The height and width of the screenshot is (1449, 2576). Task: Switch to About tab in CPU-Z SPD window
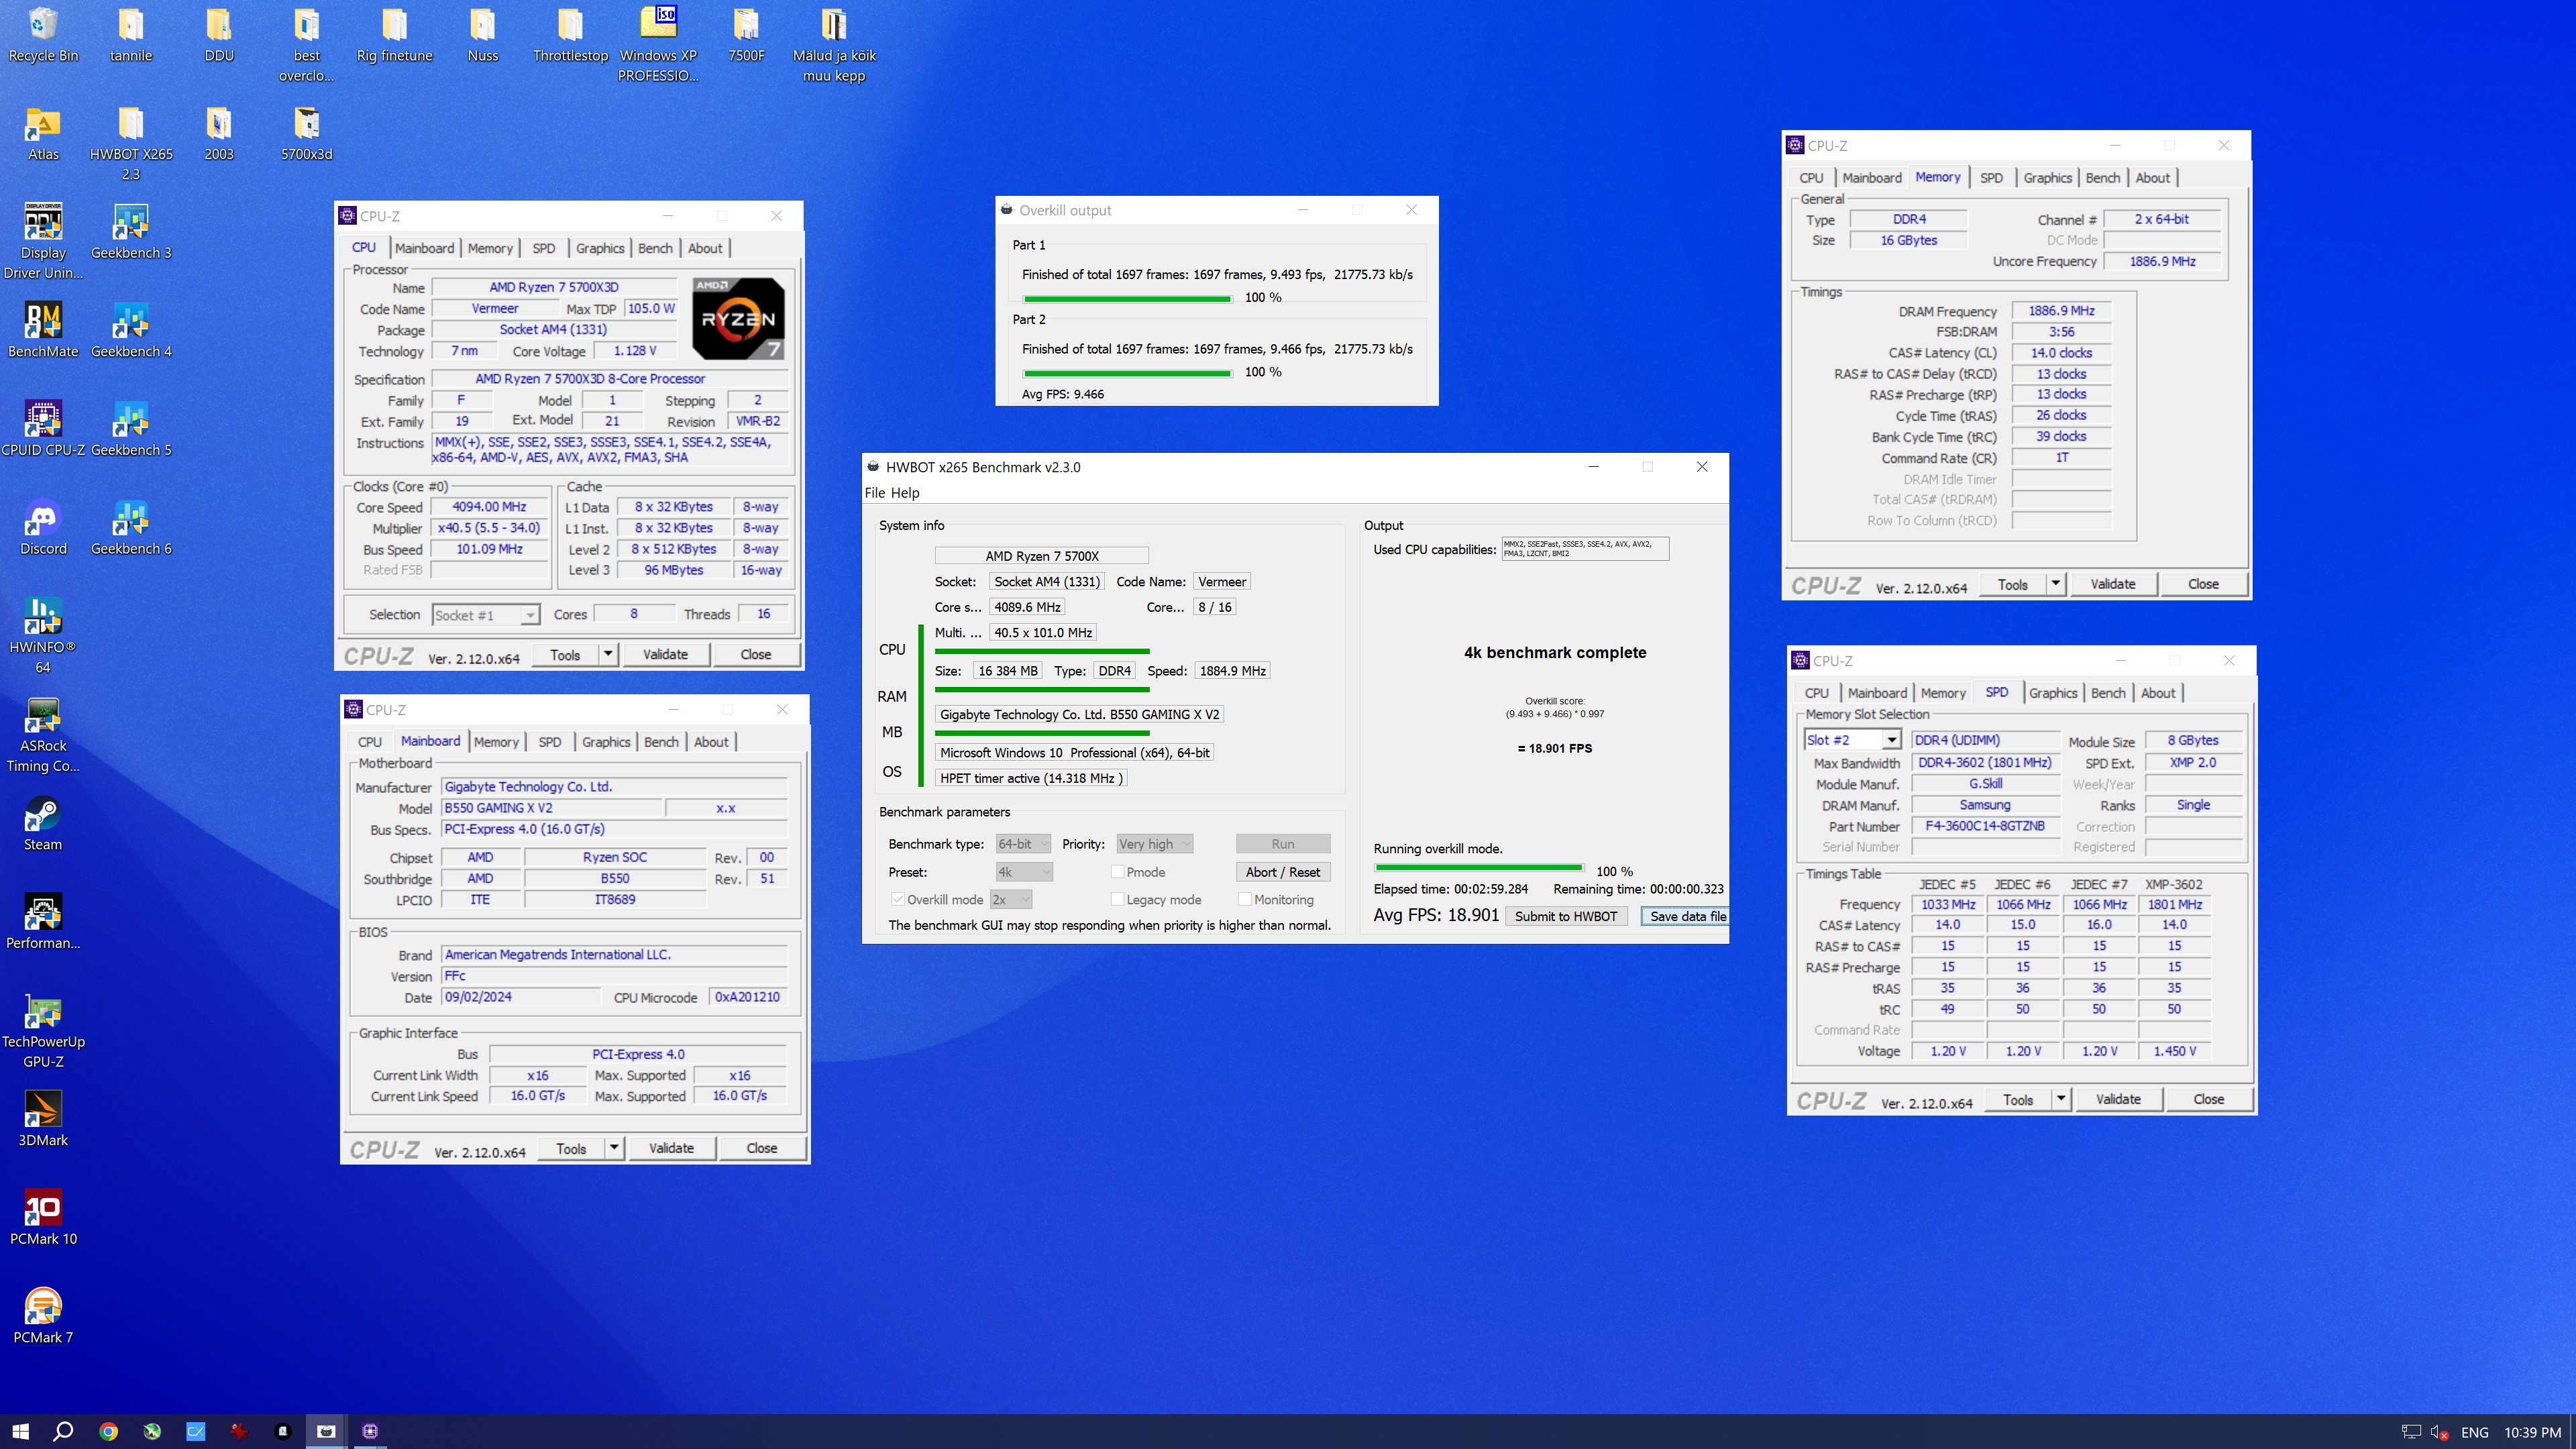pos(2157,693)
